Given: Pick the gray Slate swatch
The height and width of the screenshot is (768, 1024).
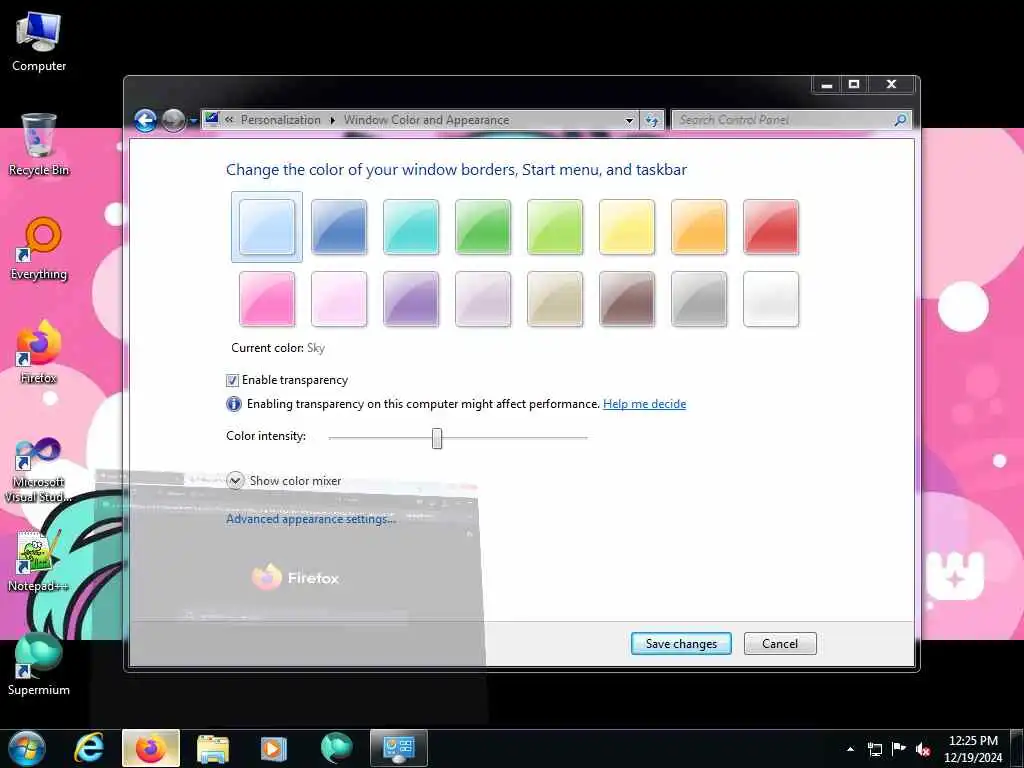Looking at the screenshot, I should point(699,299).
